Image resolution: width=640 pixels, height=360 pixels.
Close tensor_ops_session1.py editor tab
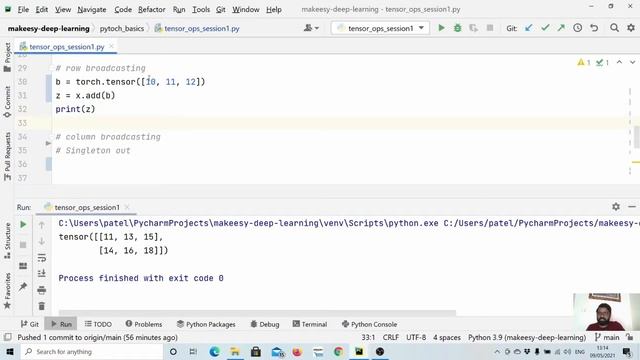(111, 47)
